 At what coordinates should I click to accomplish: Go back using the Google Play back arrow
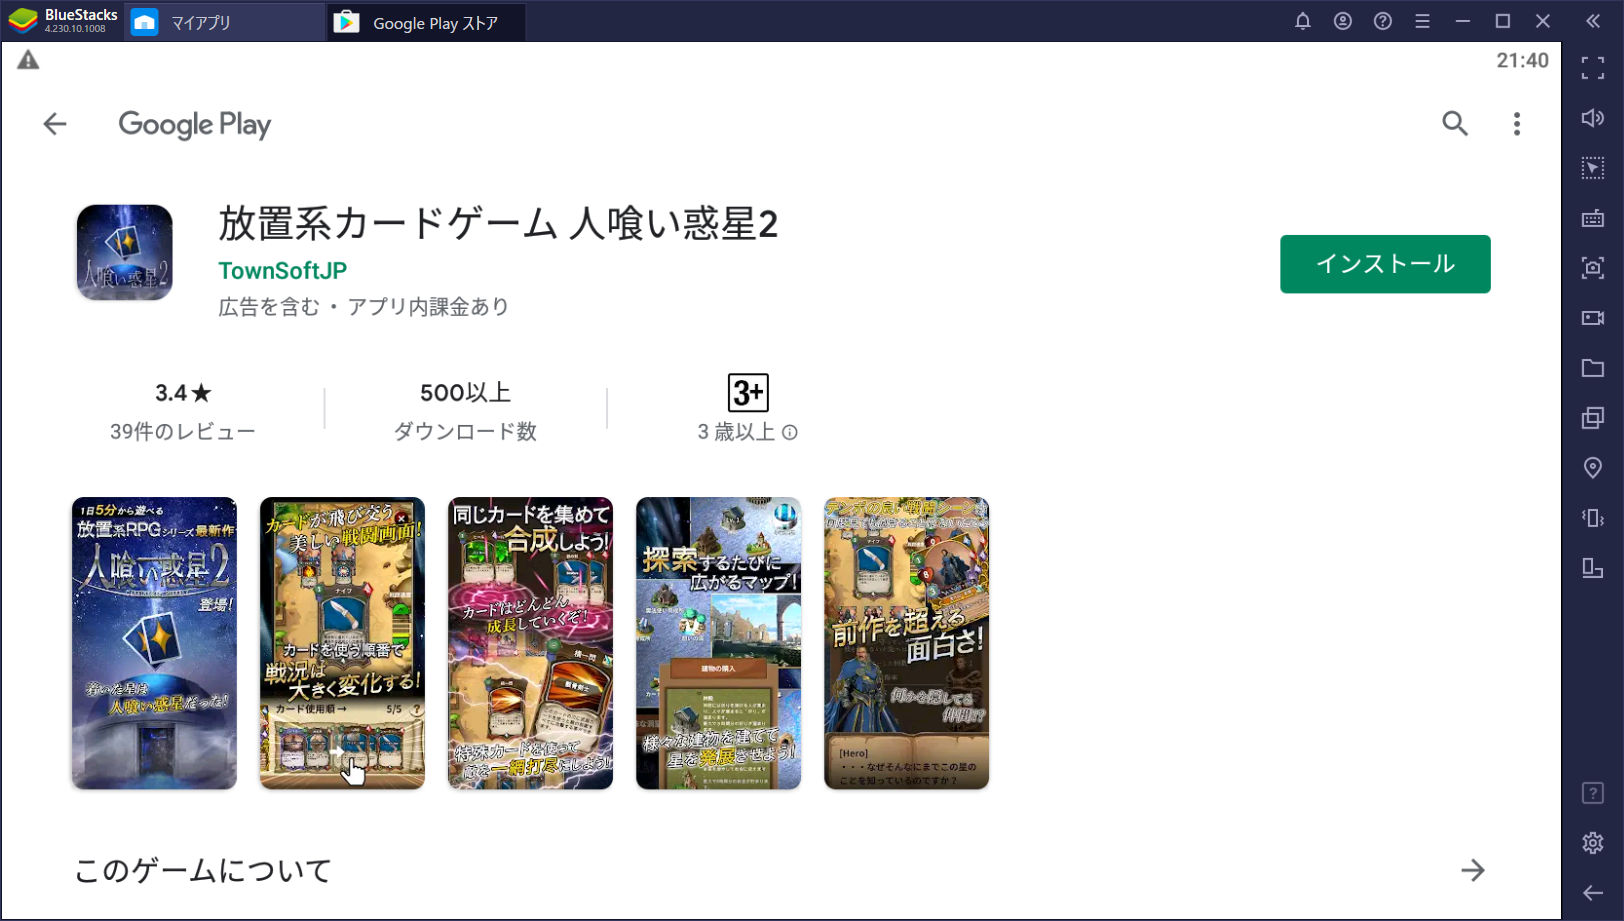55,124
